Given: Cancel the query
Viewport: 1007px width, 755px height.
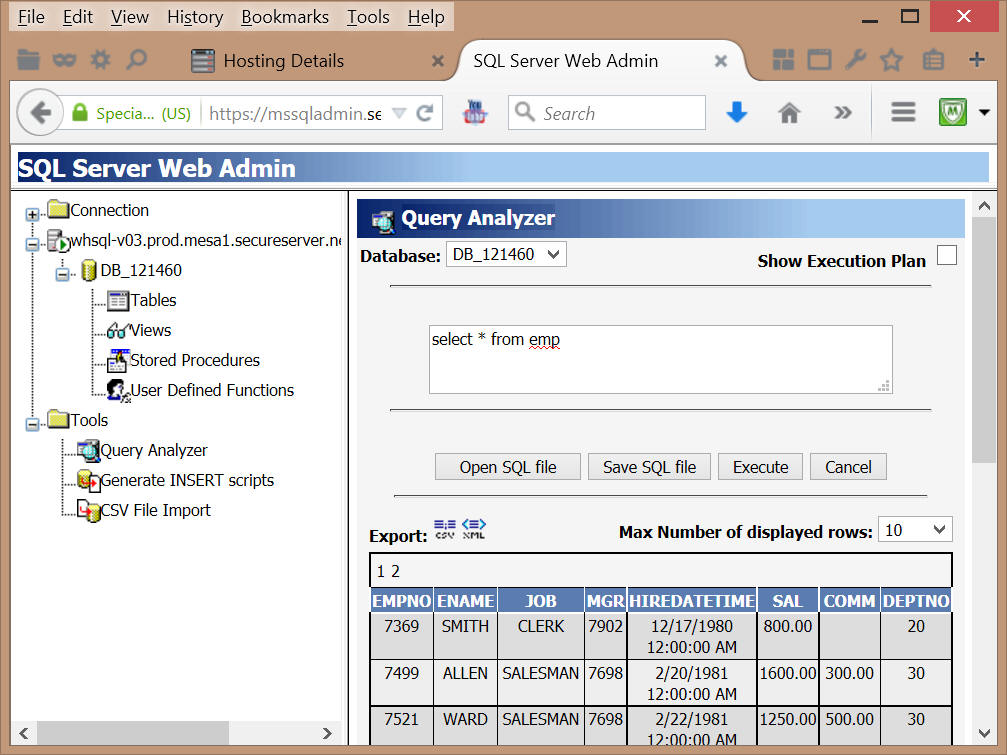Looking at the screenshot, I should (848, 467).
